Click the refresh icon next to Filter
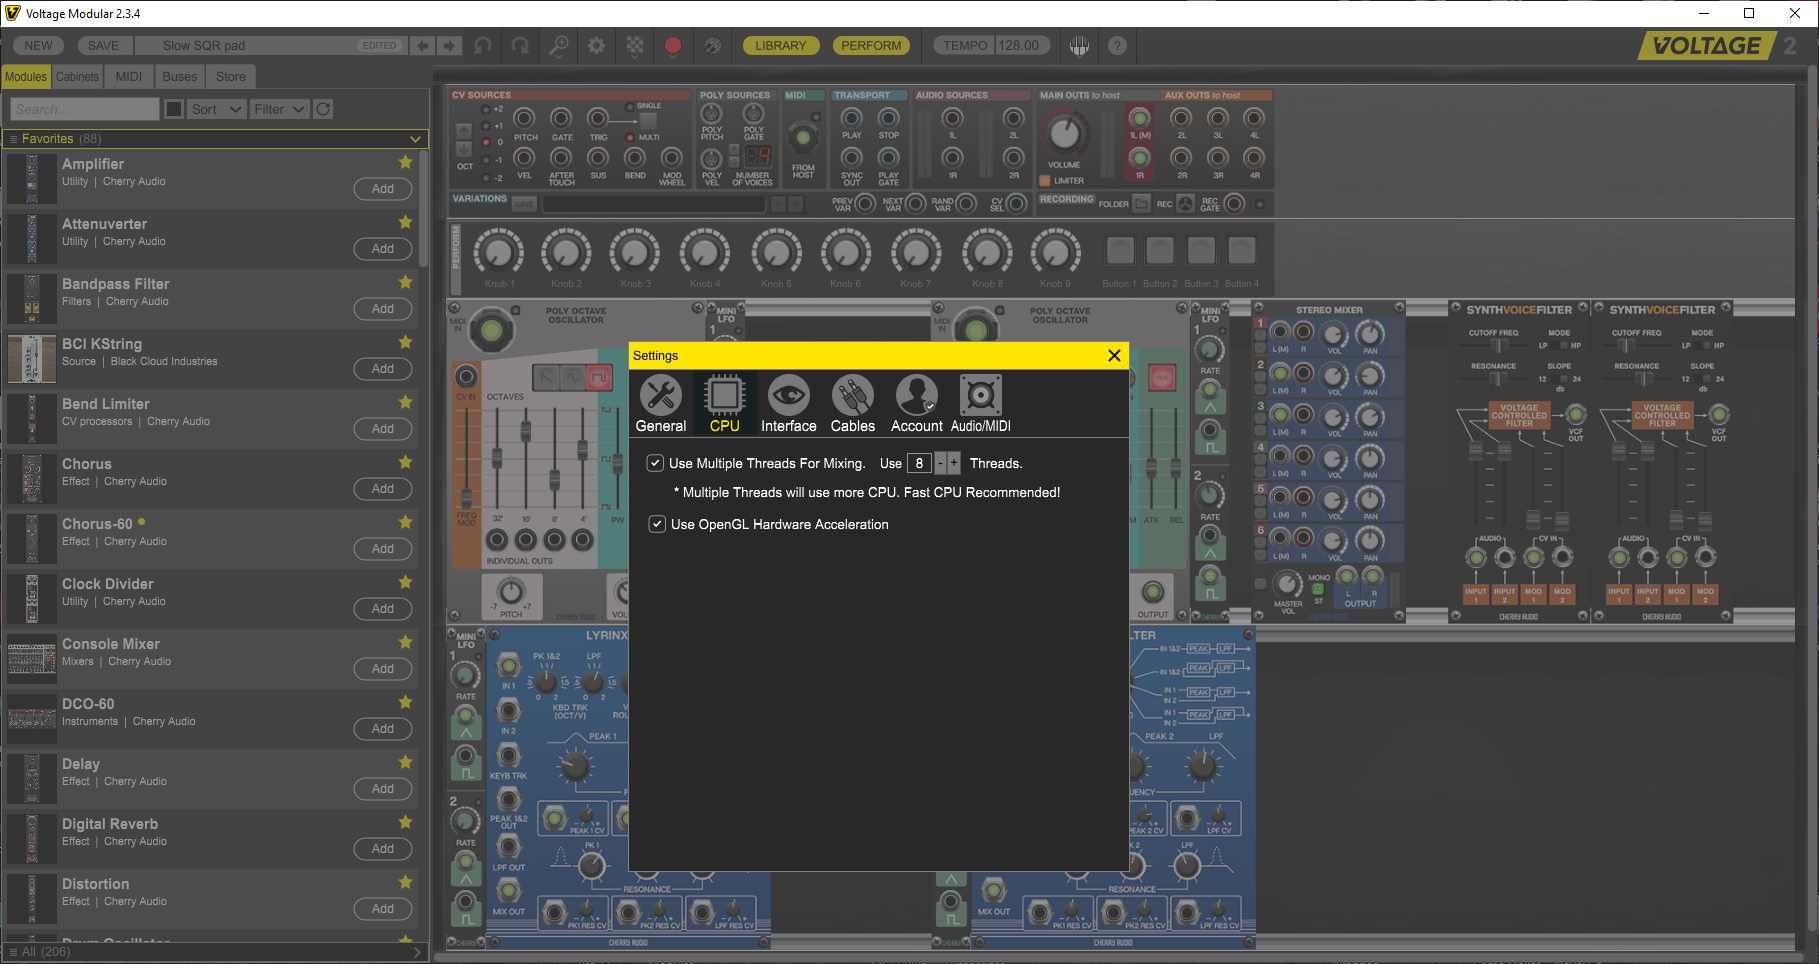 323,109
